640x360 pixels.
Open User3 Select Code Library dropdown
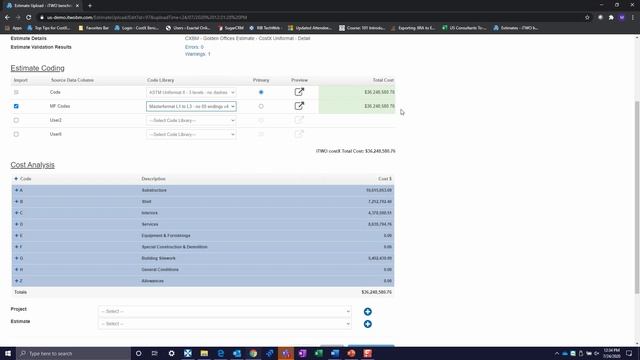(x=191, y=134)
